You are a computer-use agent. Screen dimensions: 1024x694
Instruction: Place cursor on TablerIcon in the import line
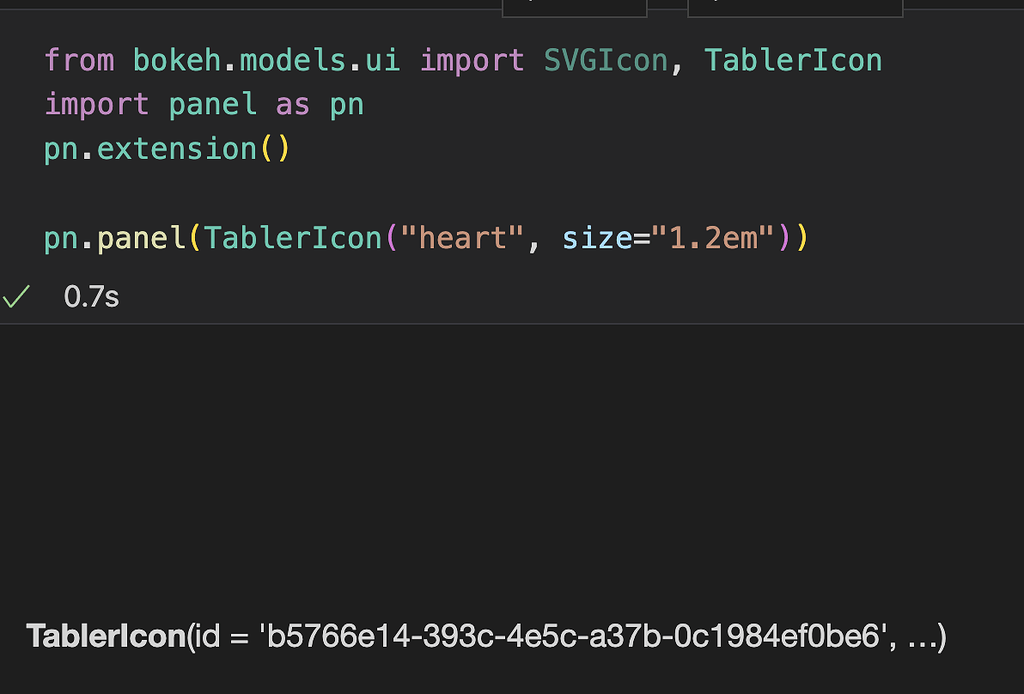[793, 60]
